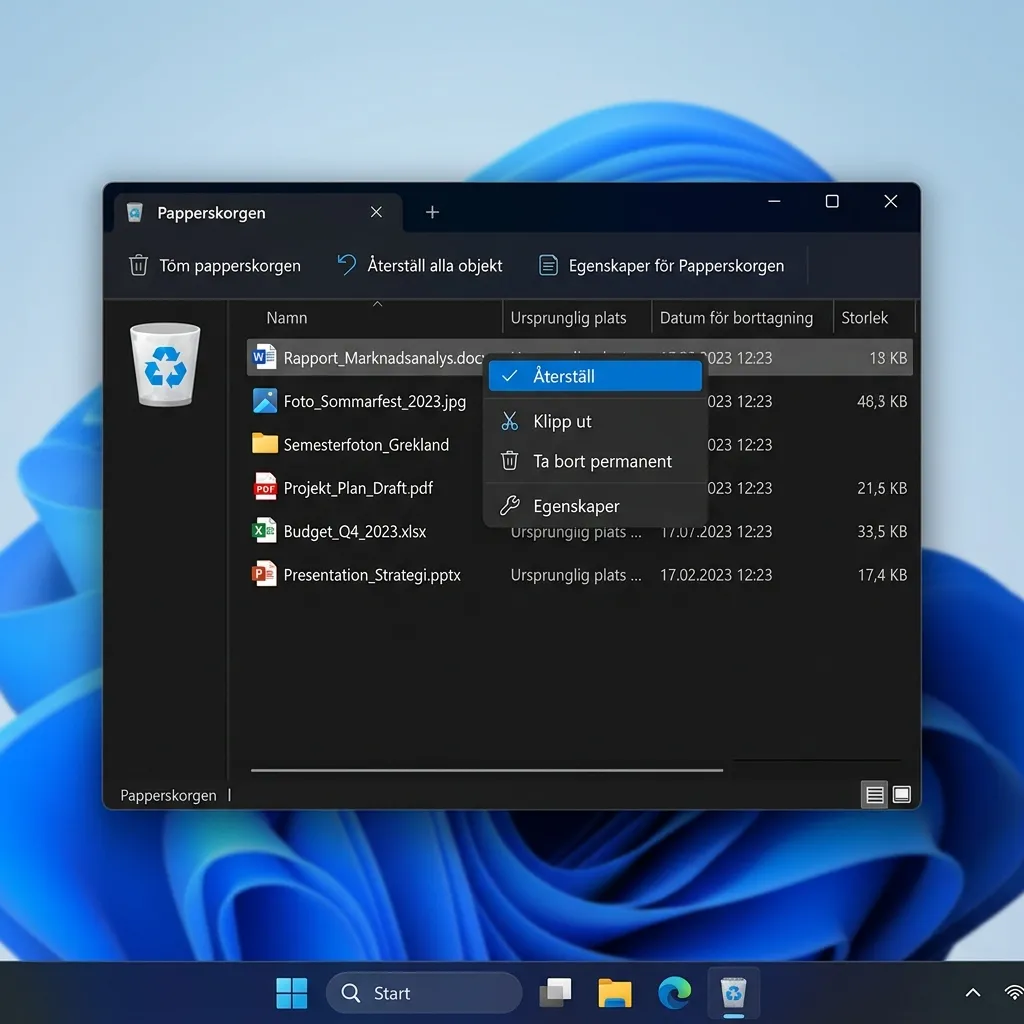This screenshot has width=1024, height=1024.
Task: Click the image icon of Foto_Sommarfest_2023.jpg
Action: [264, 400]
